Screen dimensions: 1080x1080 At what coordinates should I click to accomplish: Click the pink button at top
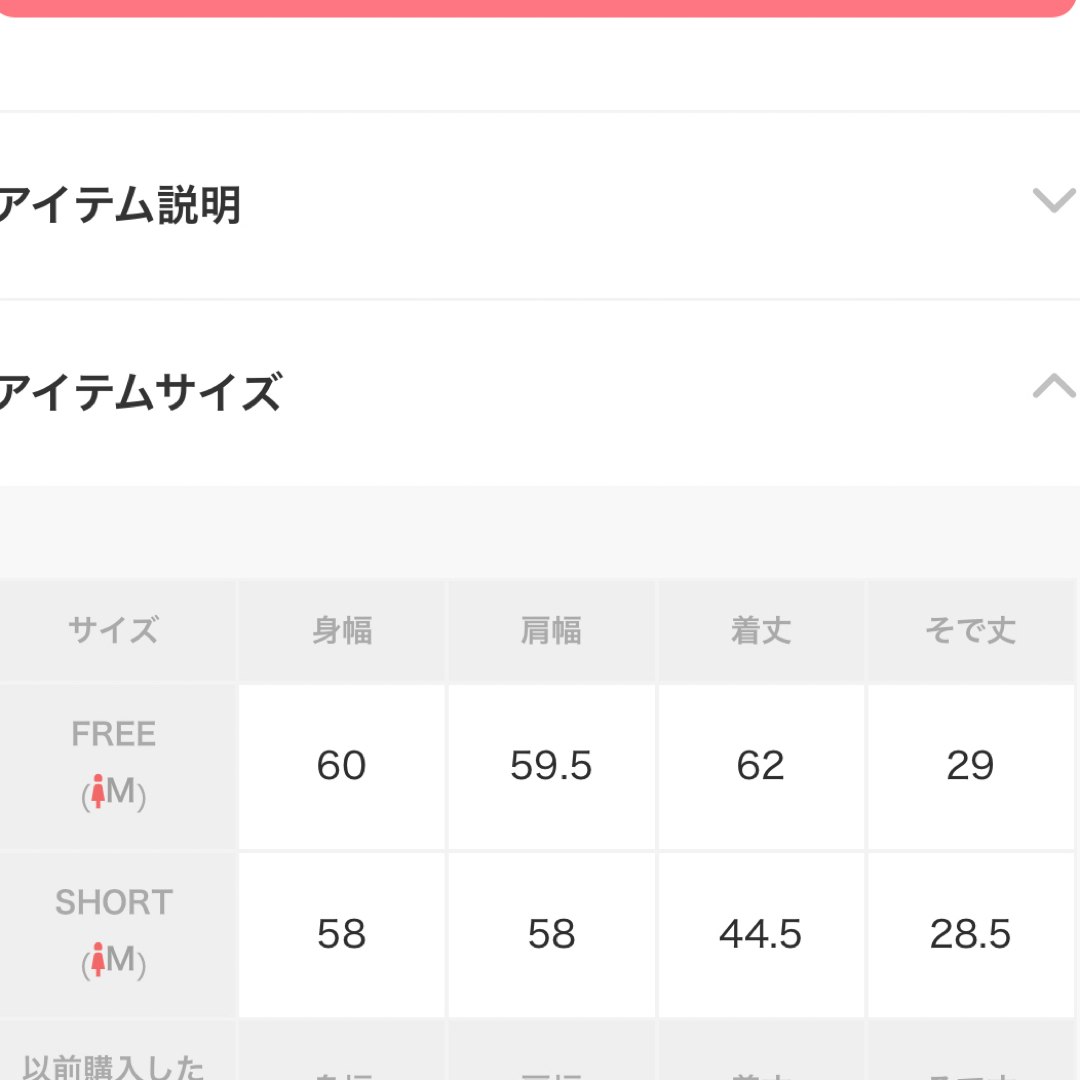coord(537,8)
